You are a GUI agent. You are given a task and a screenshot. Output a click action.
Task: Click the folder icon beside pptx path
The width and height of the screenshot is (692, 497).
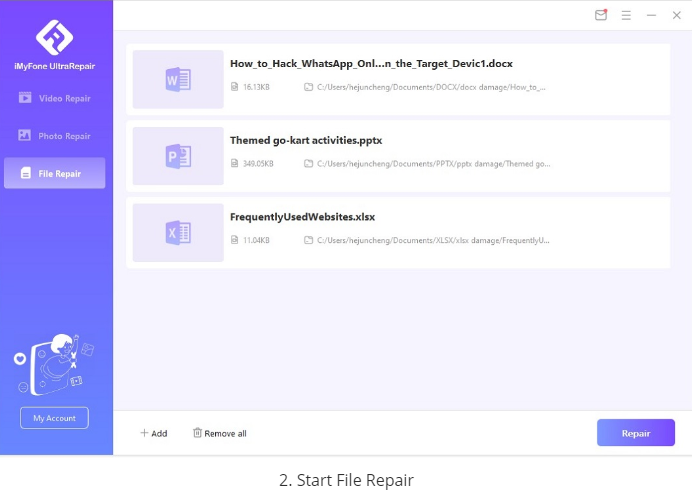click(308, 164)
